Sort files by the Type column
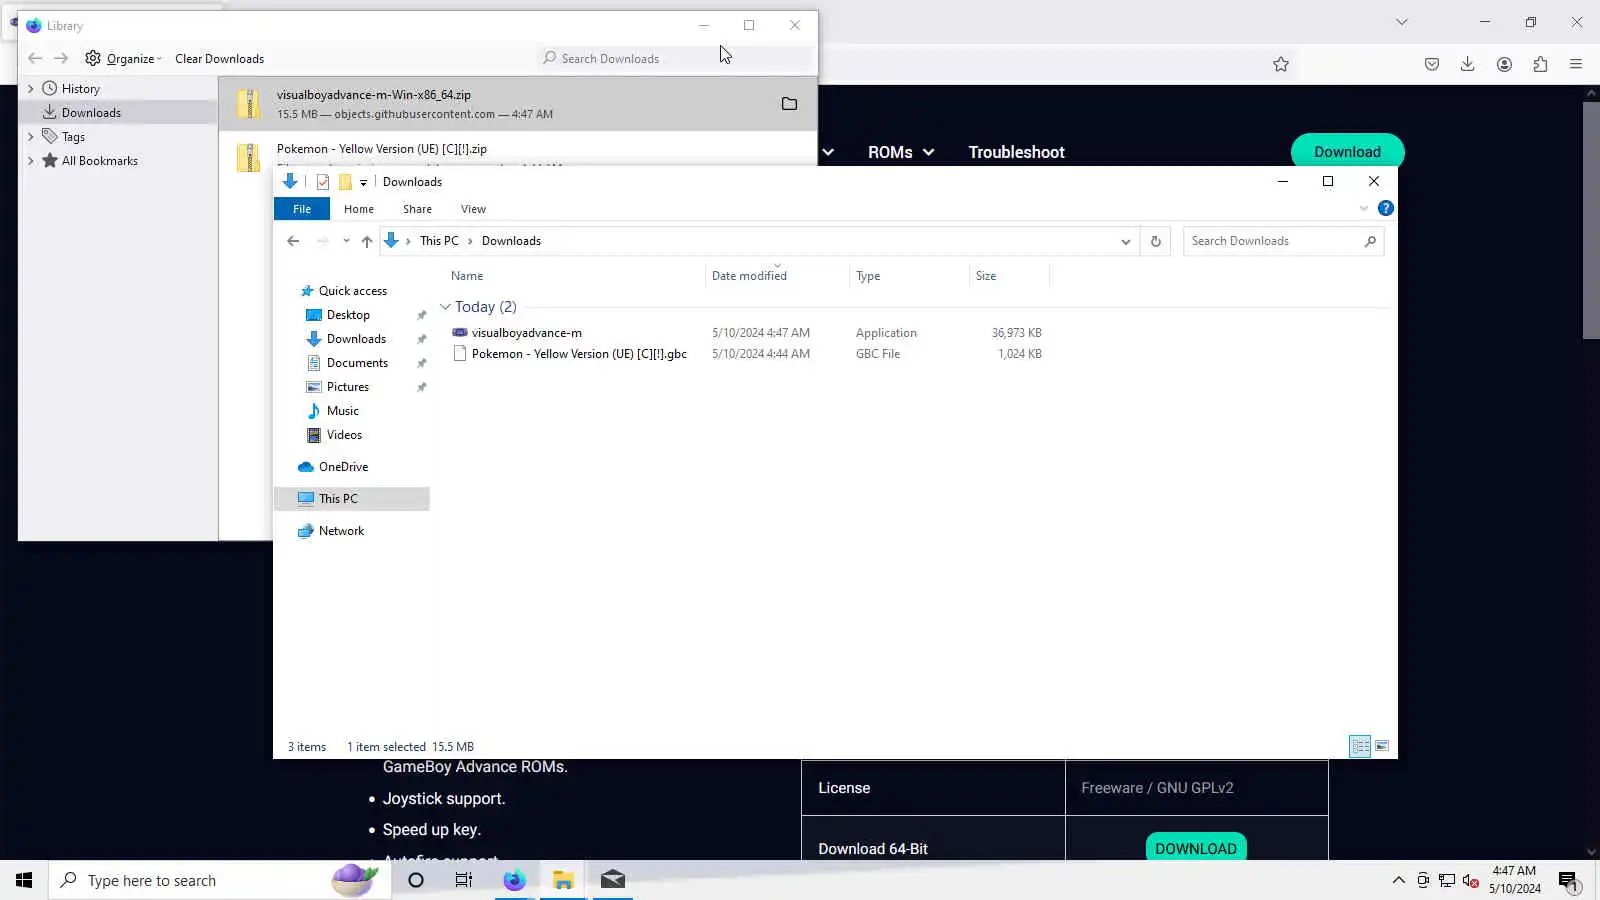This screenshot has width=1600, height=900. pyautogui.click(x=909, y=276)
